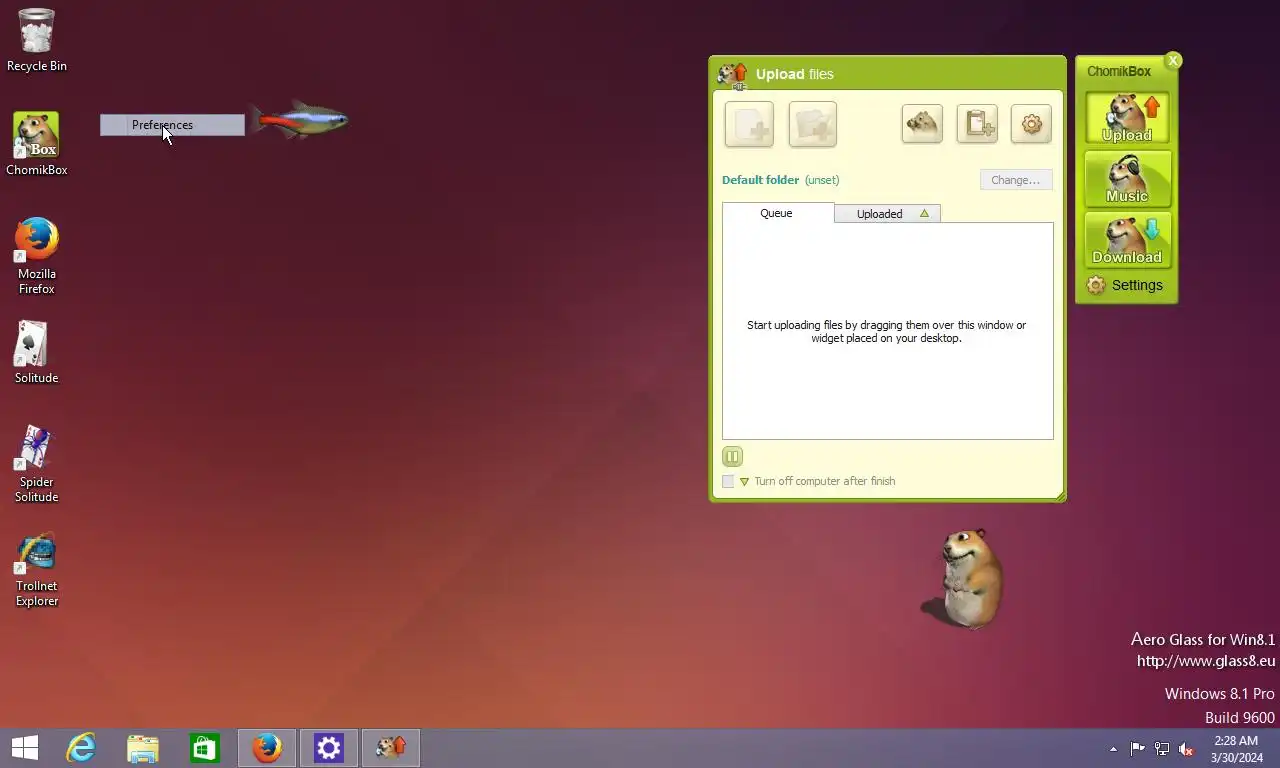Expand the green arrow beside Turn off computer
This screenshot has height=768, width=1280.
[744, 482]
